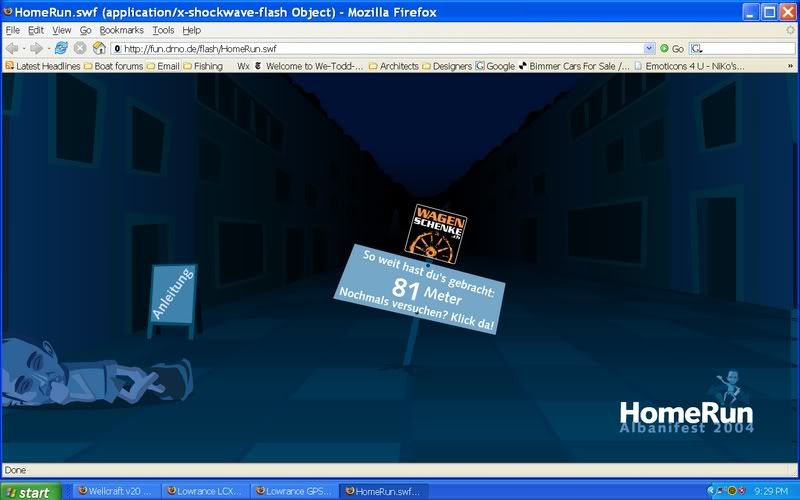The image size is (800, 500).
Task: Reload the page with the Refresh icon
Action: (61, 48)
